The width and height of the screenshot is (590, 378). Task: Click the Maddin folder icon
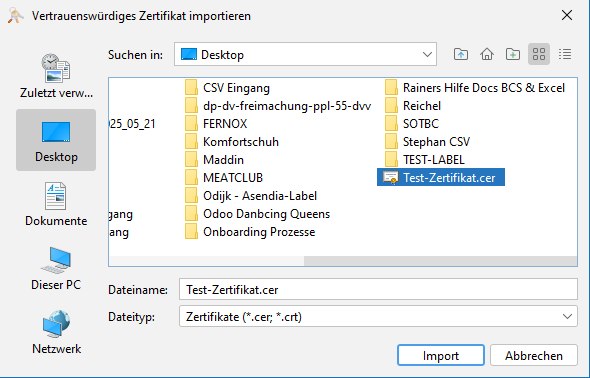point(191,160)
